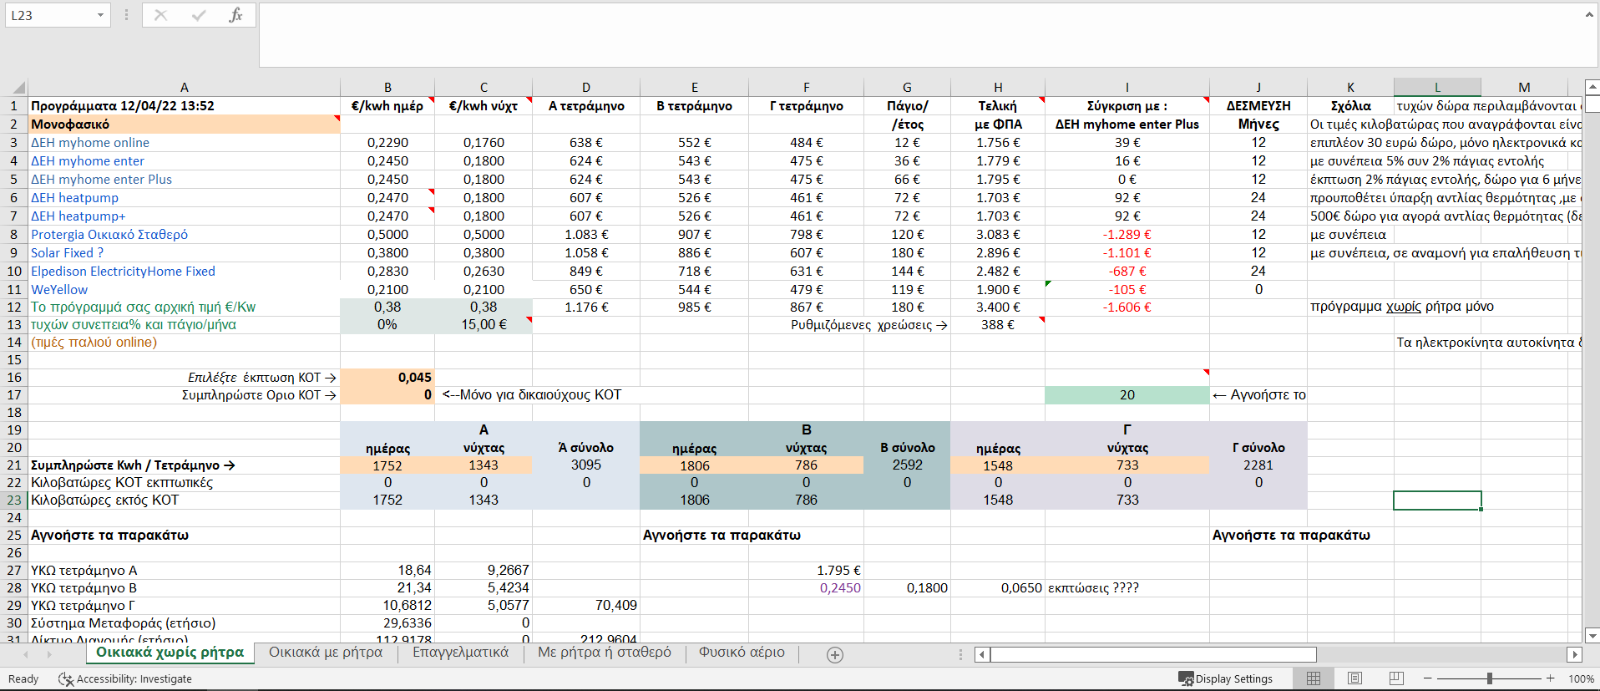Screen dimensions: 1600x691
Task: Click the zoom out minus icon
Action: click(1428, 679)
